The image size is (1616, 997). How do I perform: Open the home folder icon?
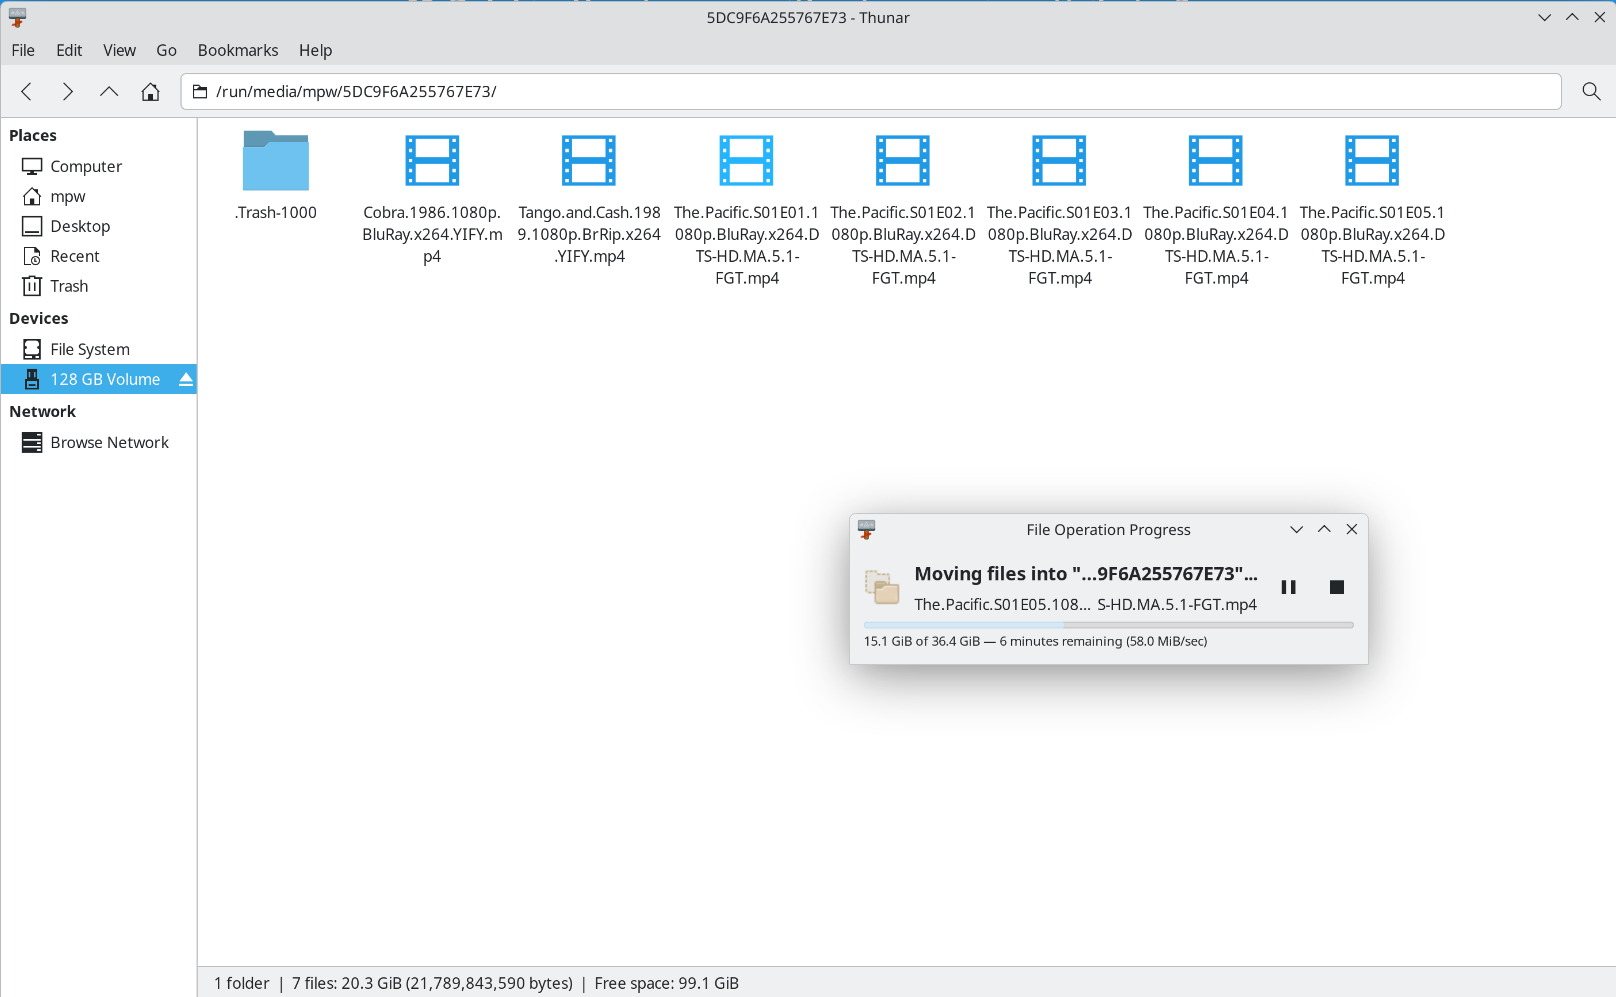tap(150, 92)
